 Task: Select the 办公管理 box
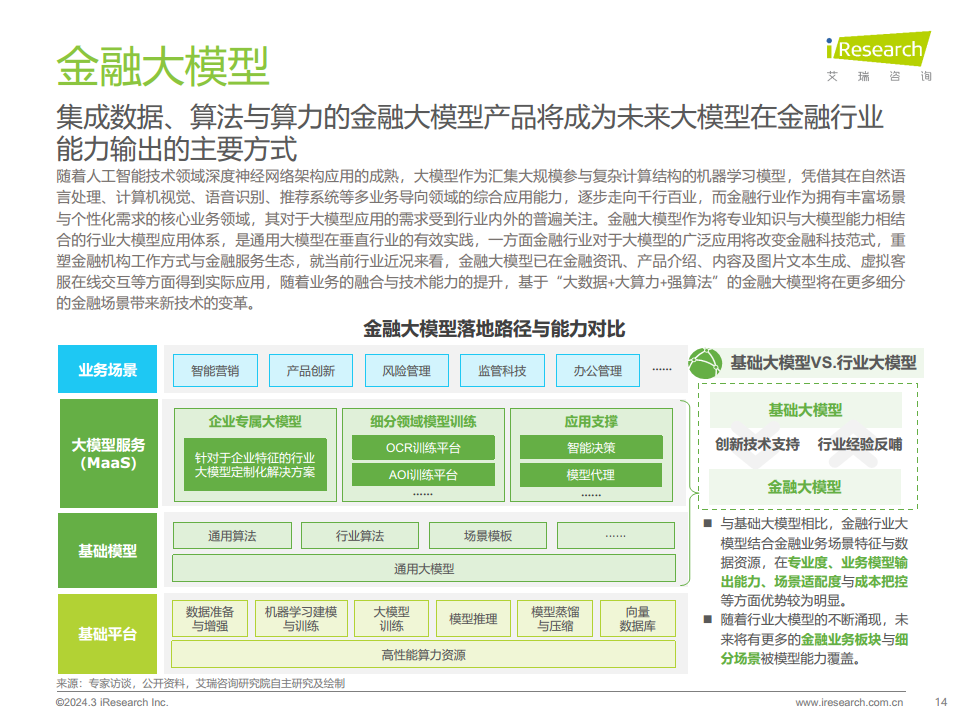coord(597,371)
